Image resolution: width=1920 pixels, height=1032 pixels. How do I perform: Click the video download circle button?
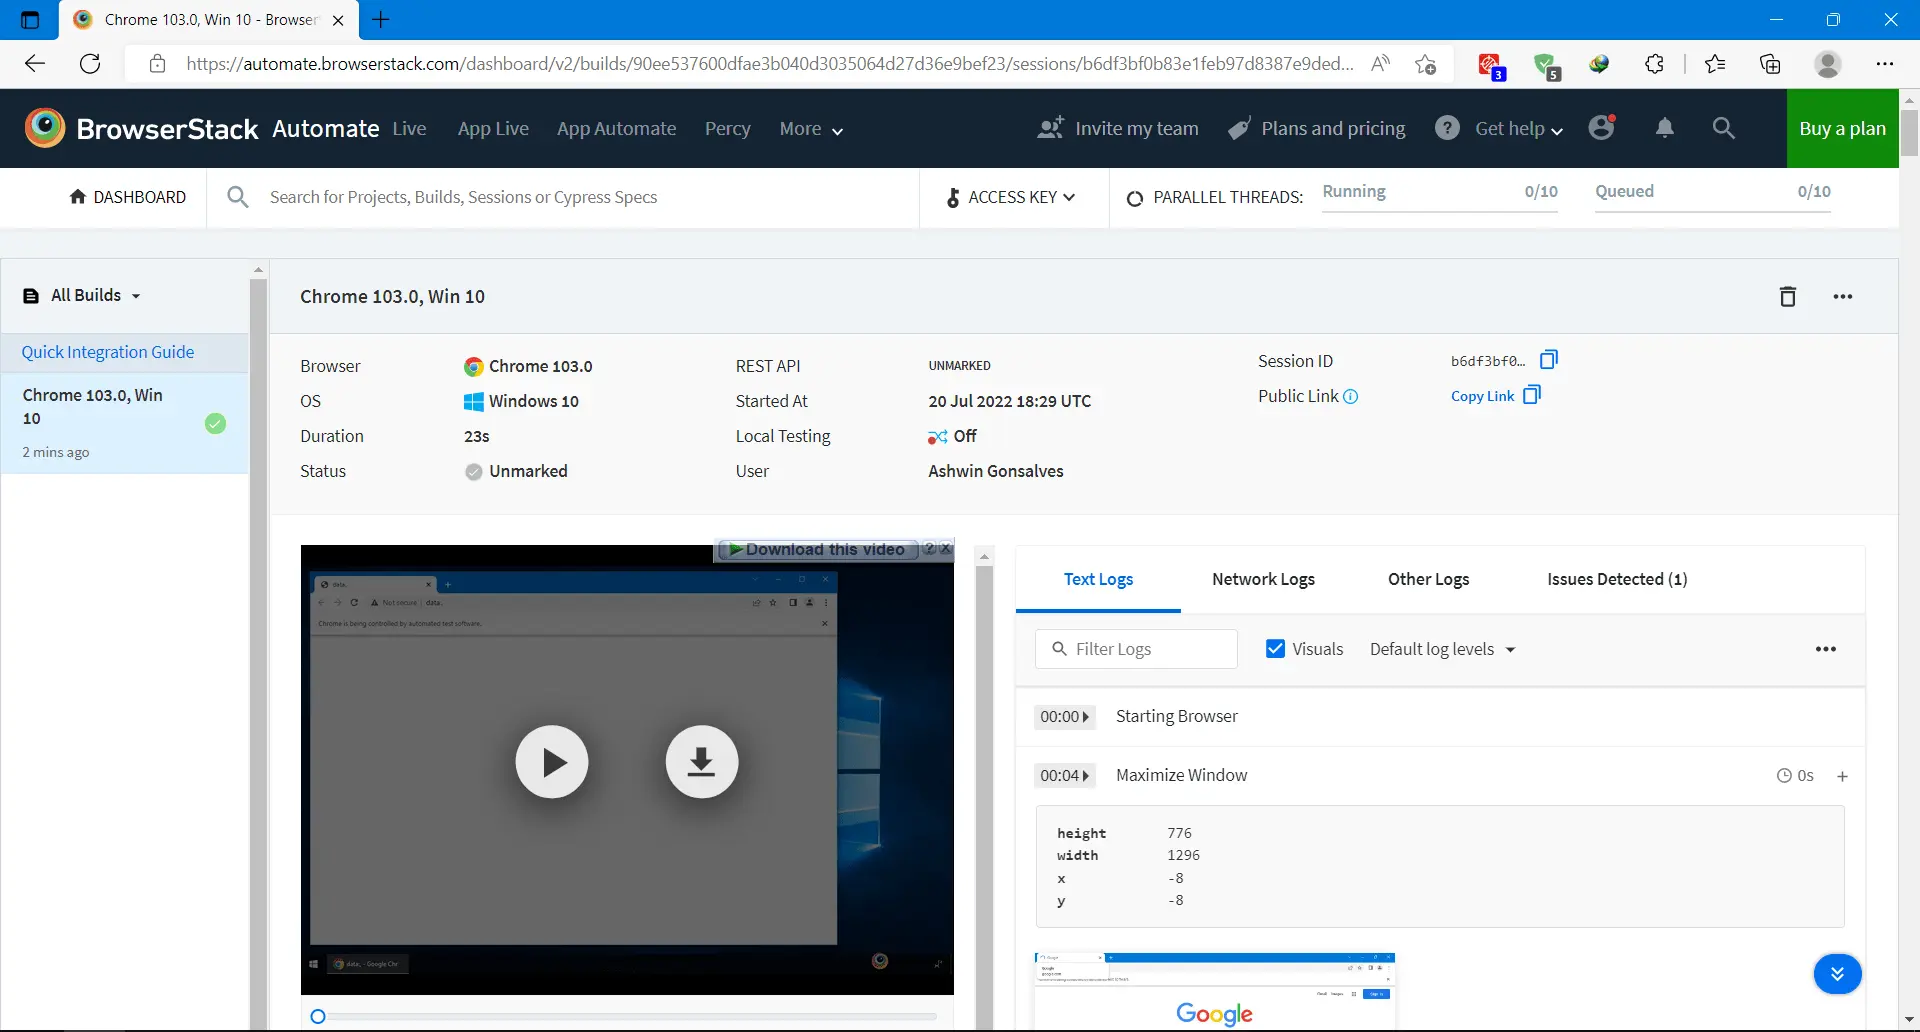coord(701,762)
